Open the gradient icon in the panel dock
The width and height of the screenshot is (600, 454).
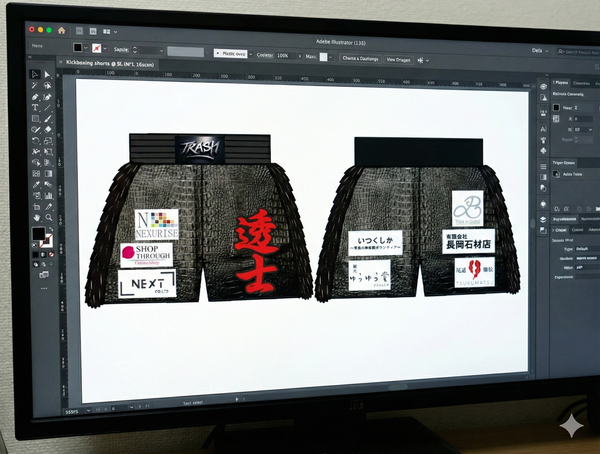tap(543, 177)
